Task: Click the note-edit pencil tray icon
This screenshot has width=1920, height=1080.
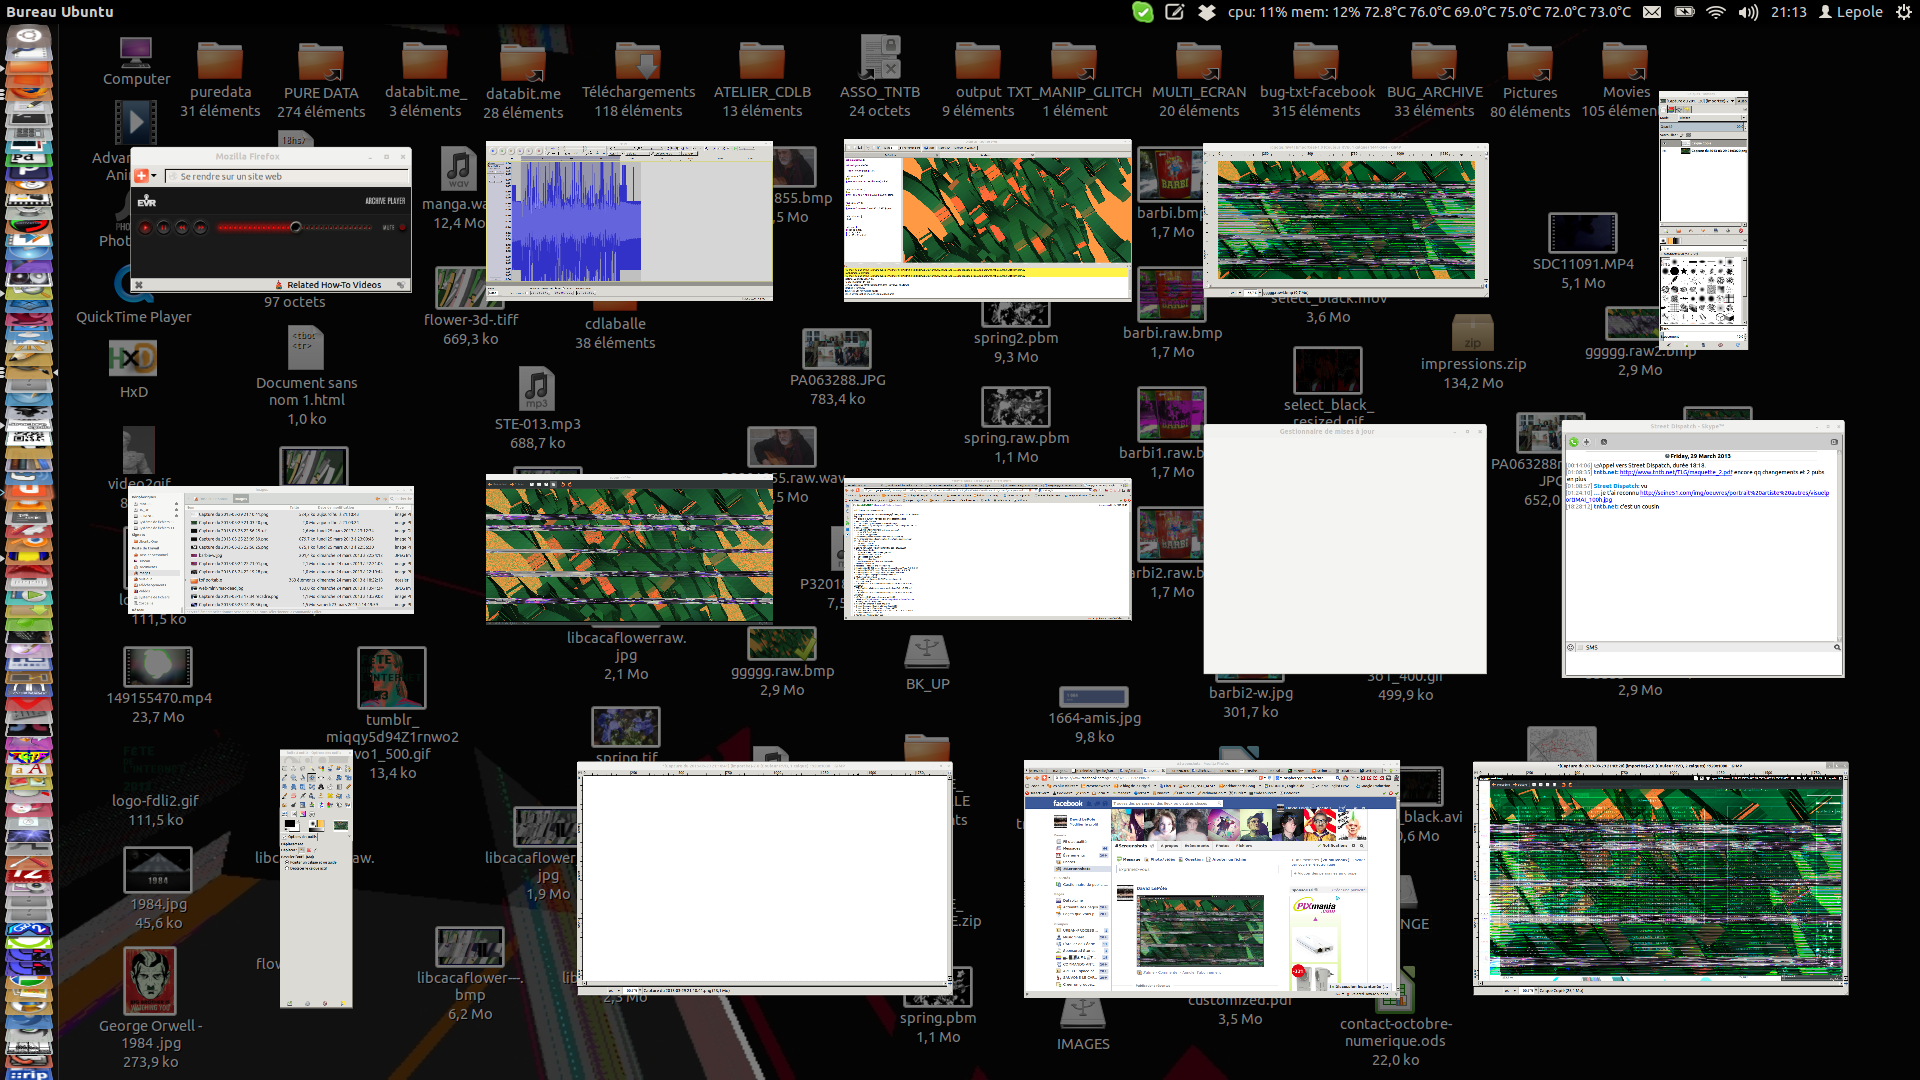Action: 1175,12
